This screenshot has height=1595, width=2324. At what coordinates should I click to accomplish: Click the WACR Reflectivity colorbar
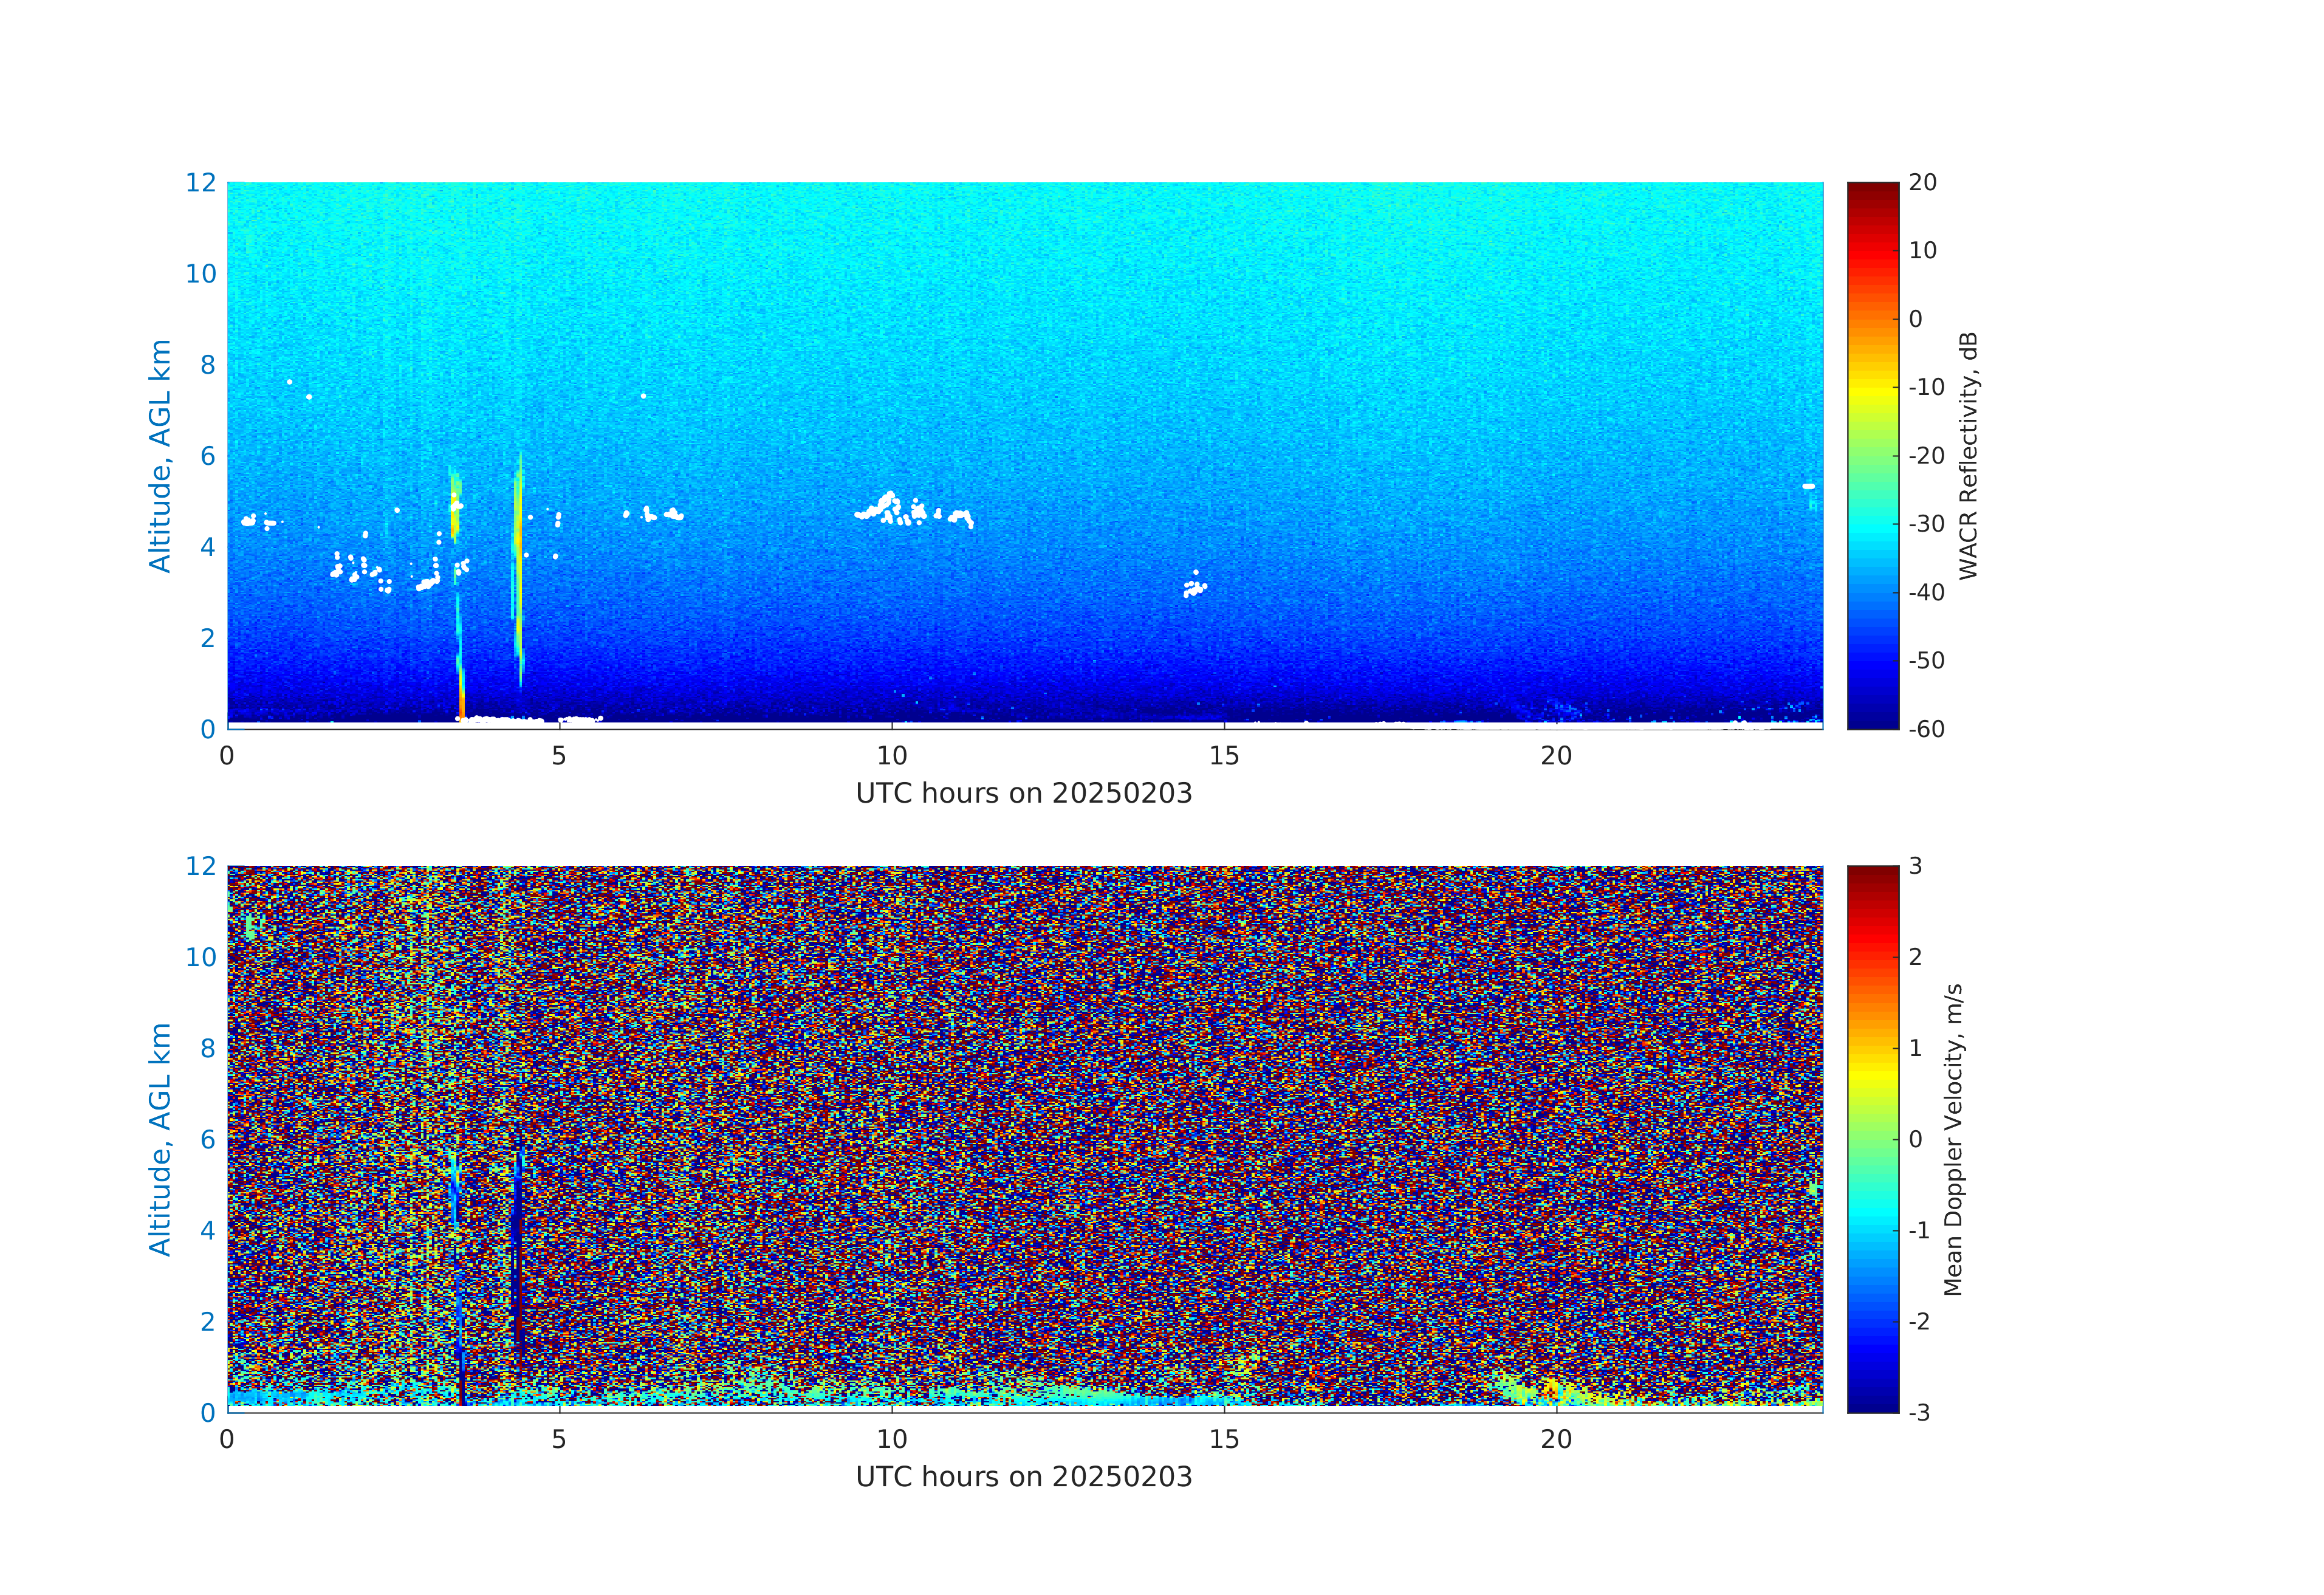(1872, 455)
